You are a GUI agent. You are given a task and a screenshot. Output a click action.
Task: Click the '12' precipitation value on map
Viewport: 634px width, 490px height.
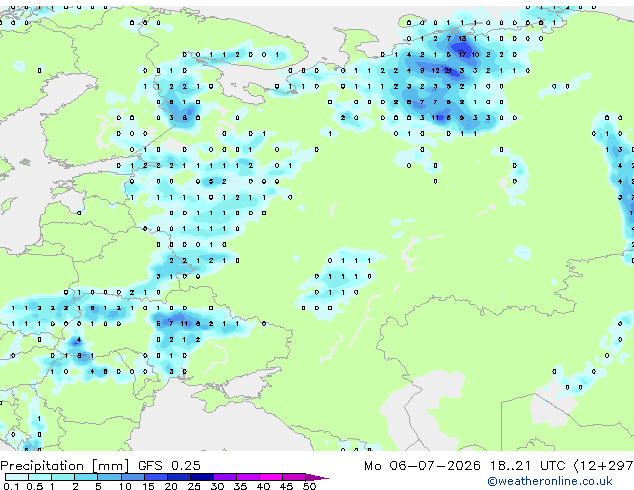435,70
